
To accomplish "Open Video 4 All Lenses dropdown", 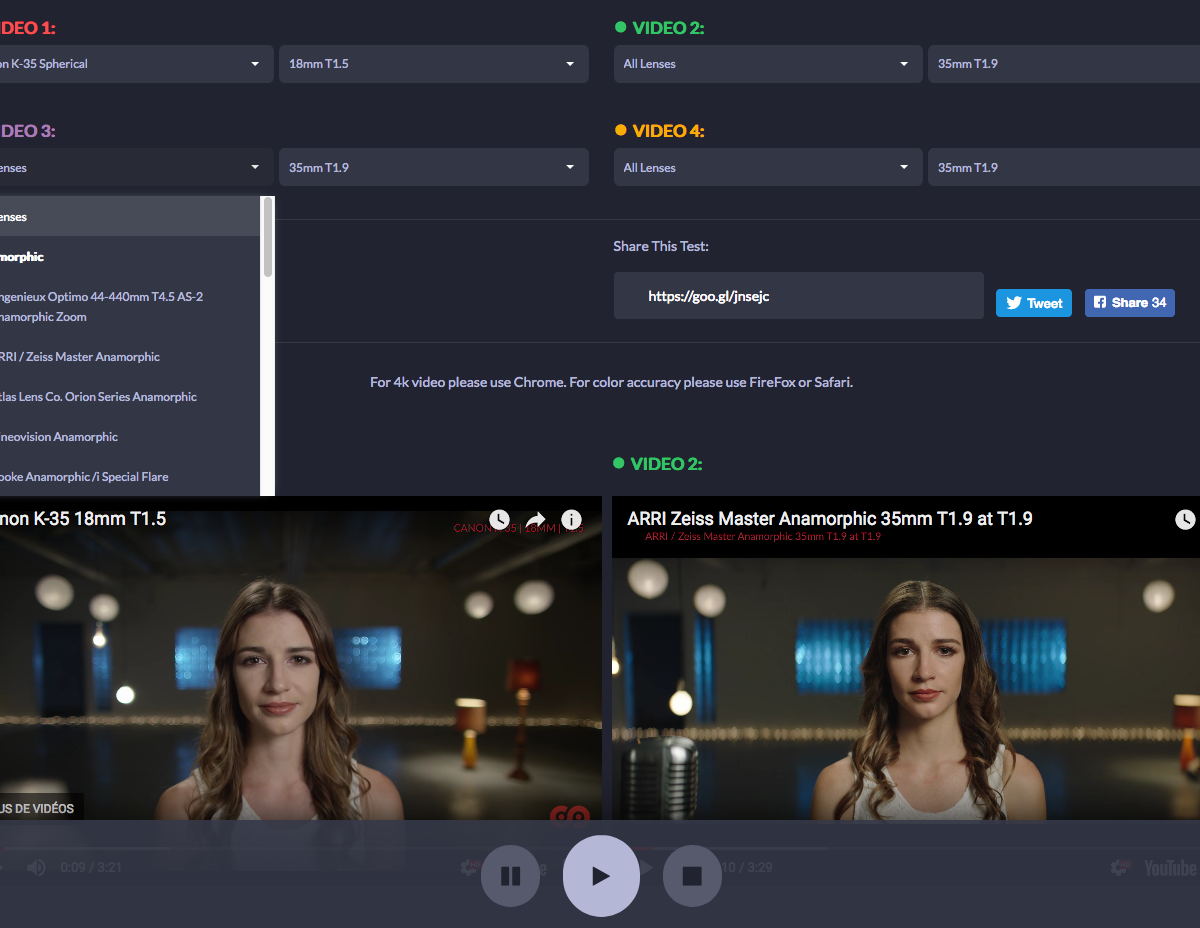I will pos(768,168).
